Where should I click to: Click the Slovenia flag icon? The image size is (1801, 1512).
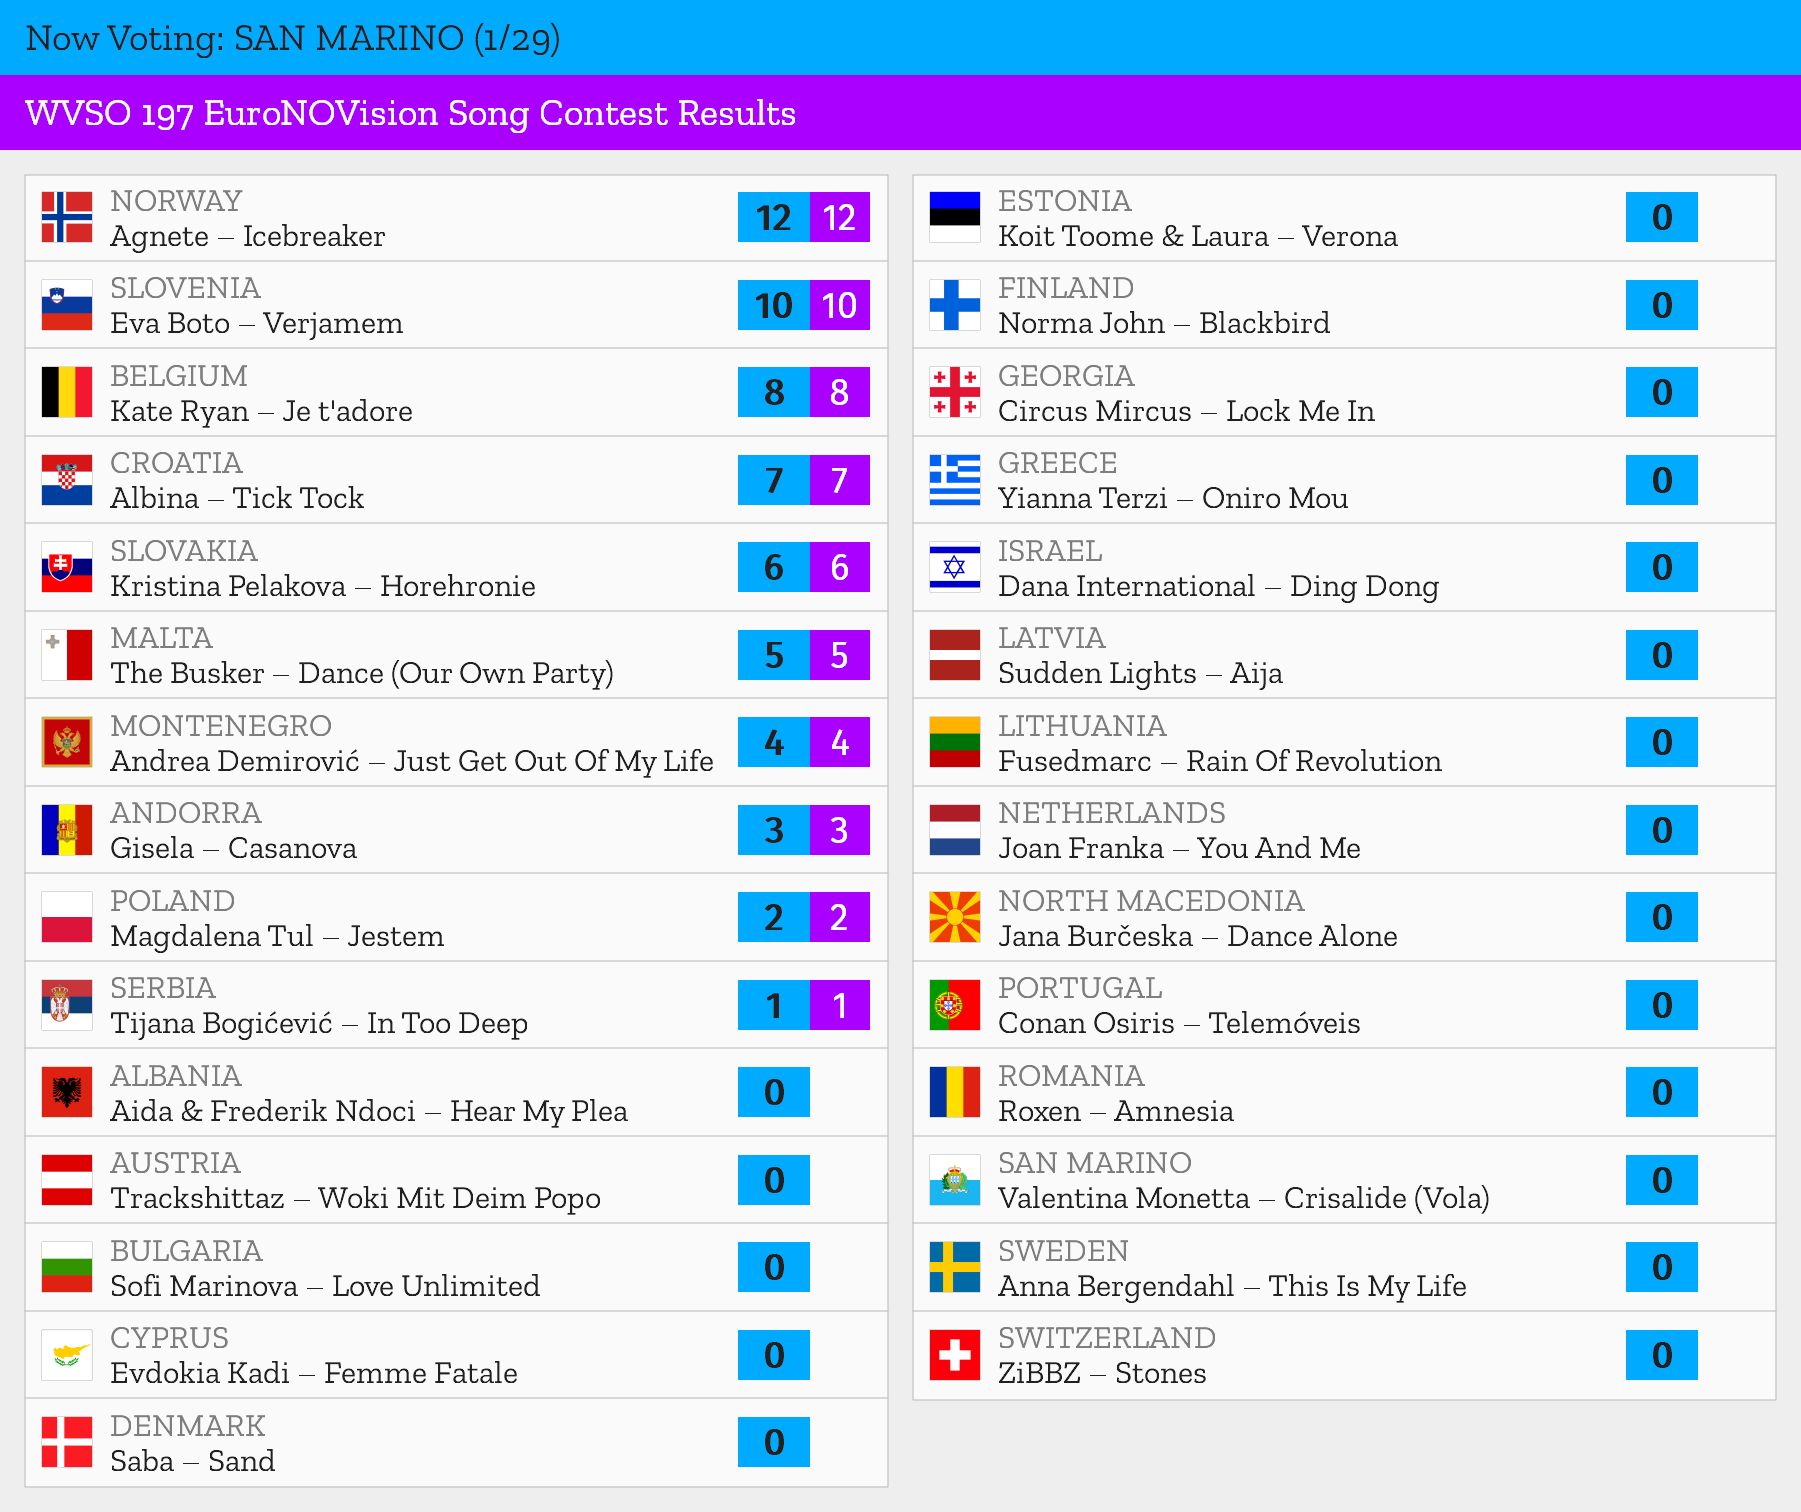click(x=67, y=305)
